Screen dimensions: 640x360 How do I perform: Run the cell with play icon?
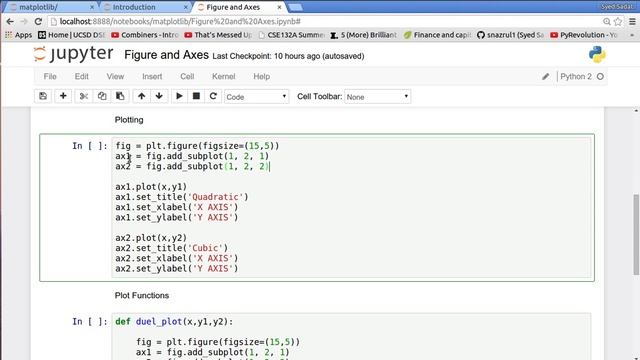tap(179, 96)
